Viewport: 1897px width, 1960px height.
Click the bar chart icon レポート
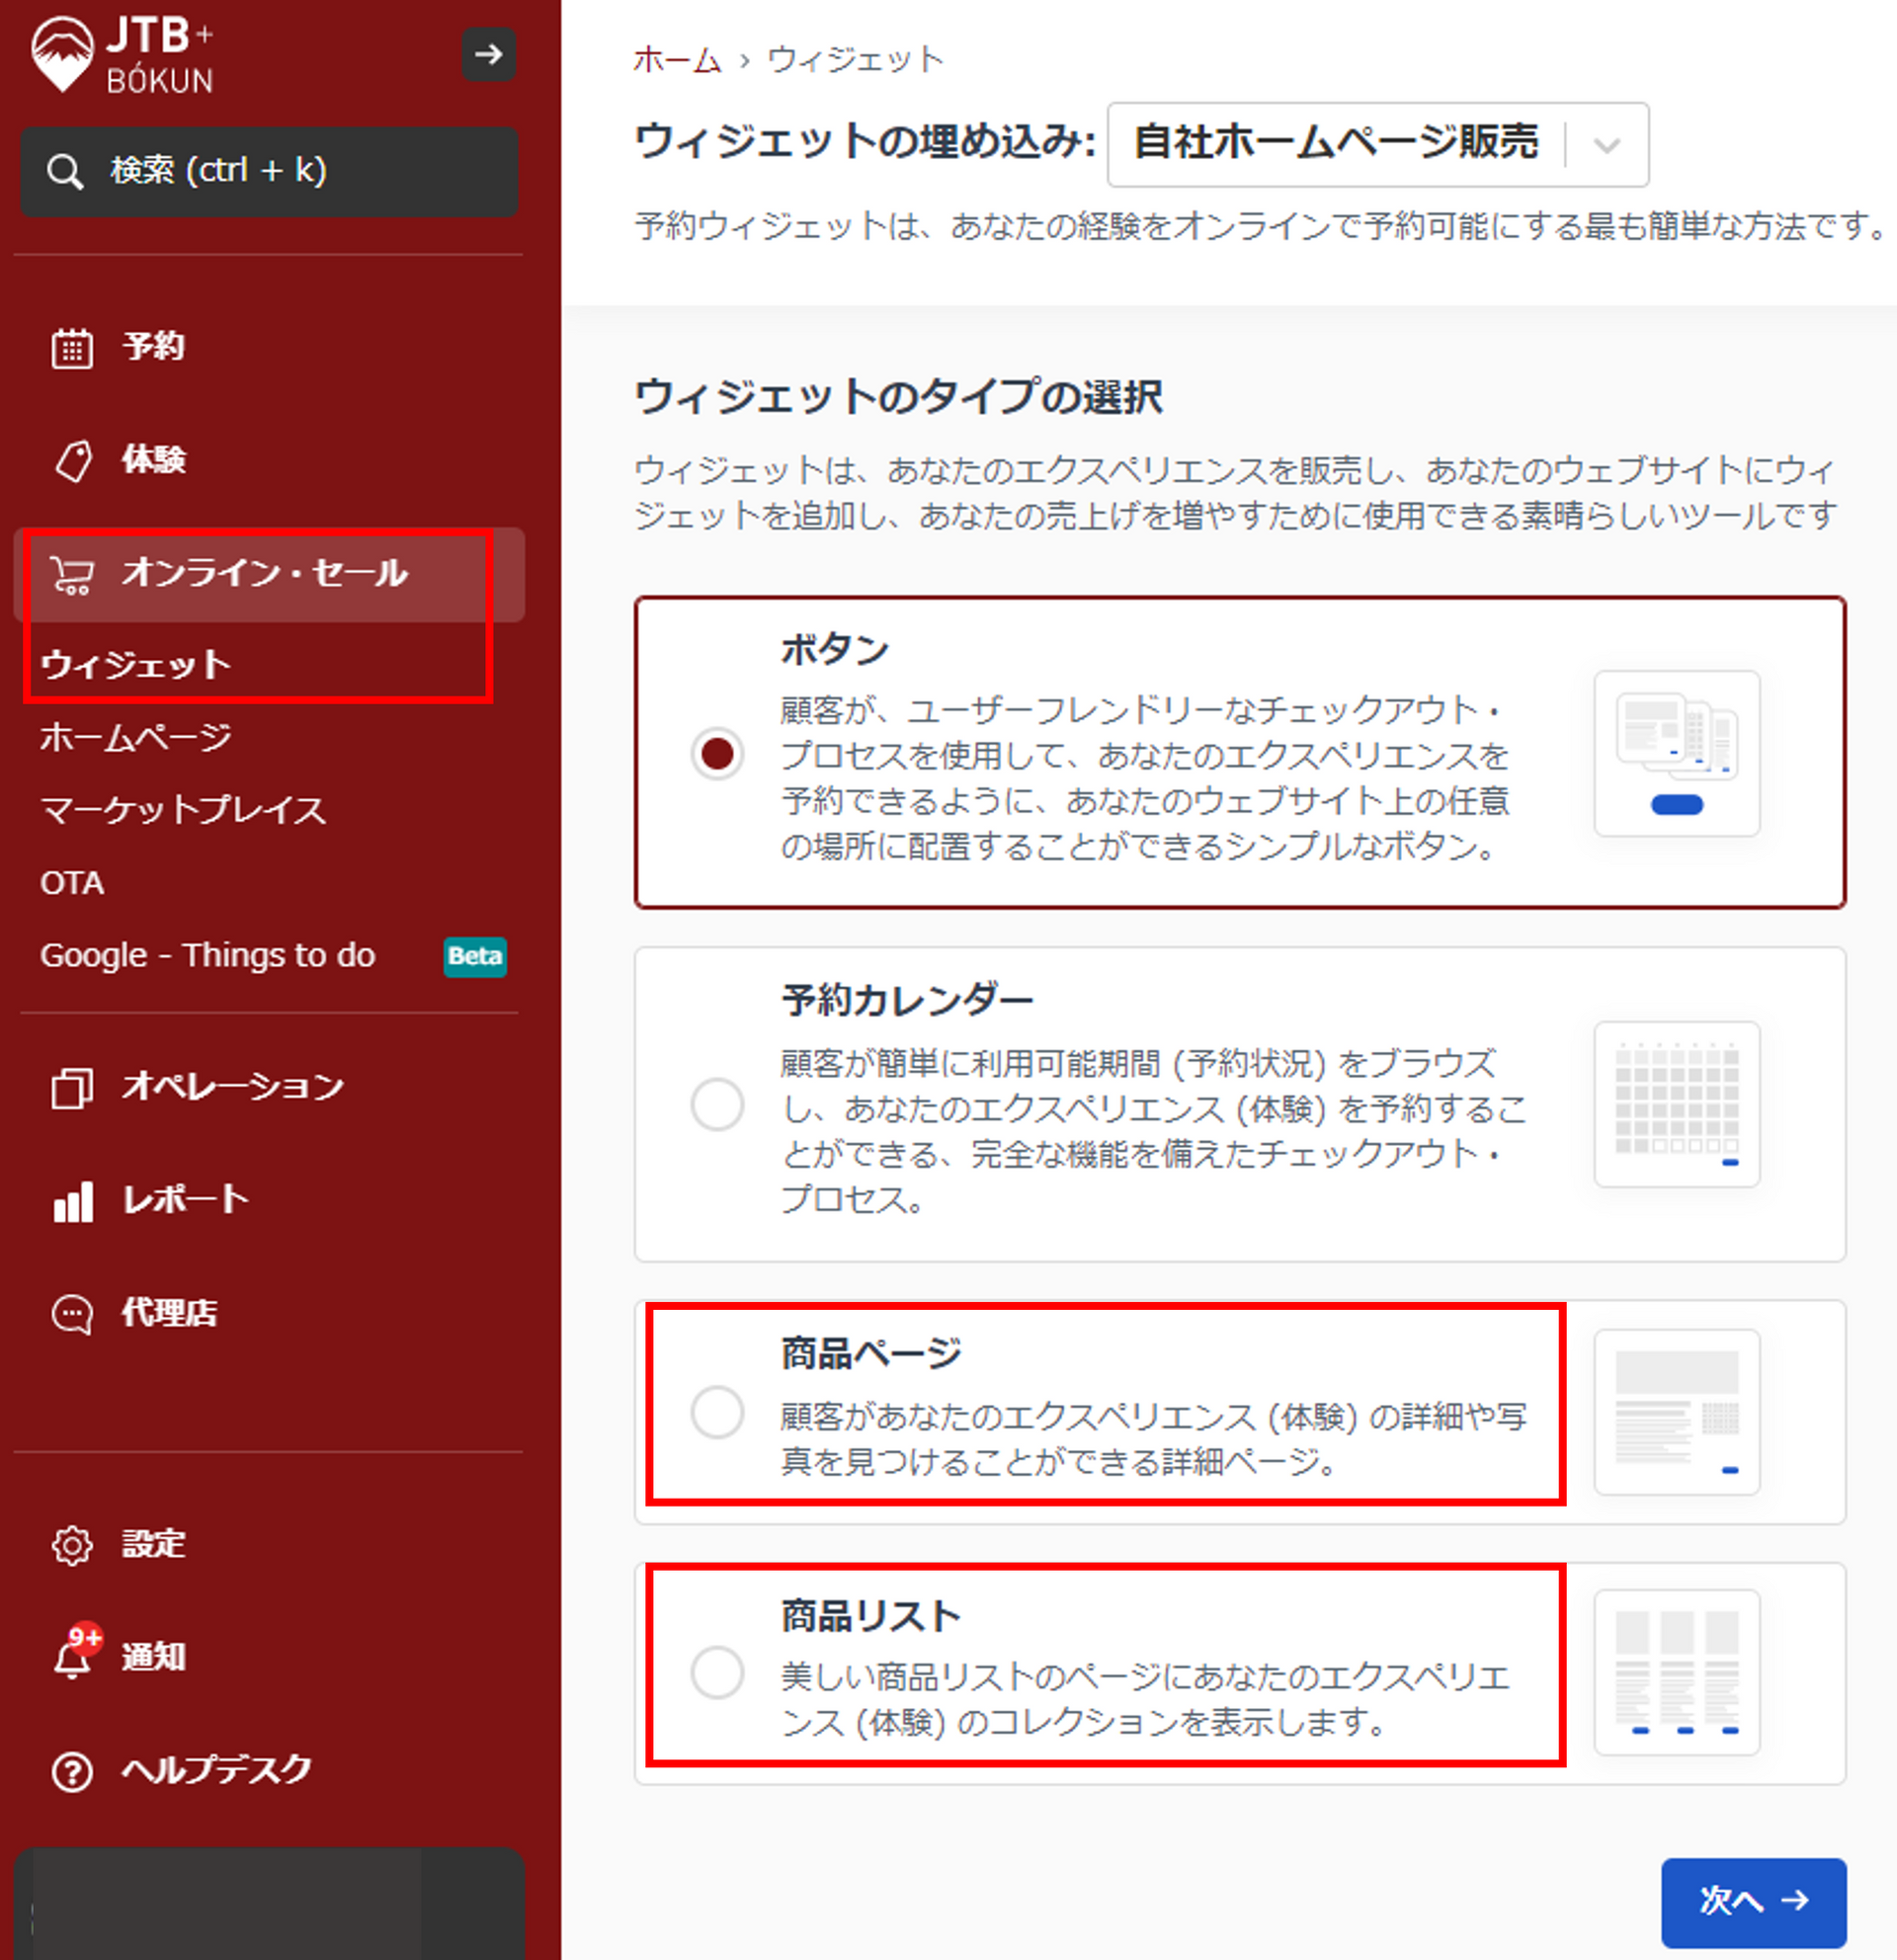click(x=72, y=1200)
